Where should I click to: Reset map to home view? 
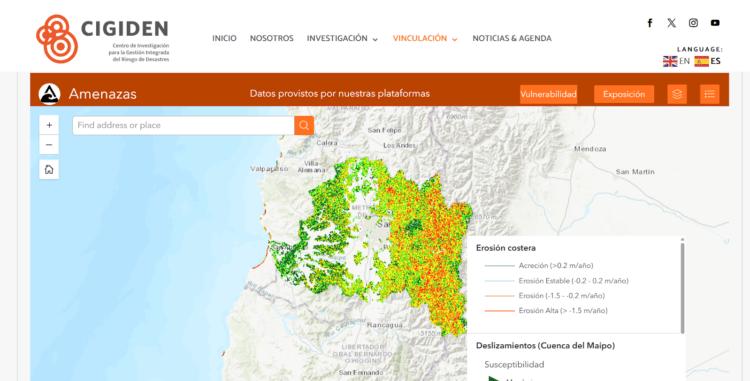49,170
